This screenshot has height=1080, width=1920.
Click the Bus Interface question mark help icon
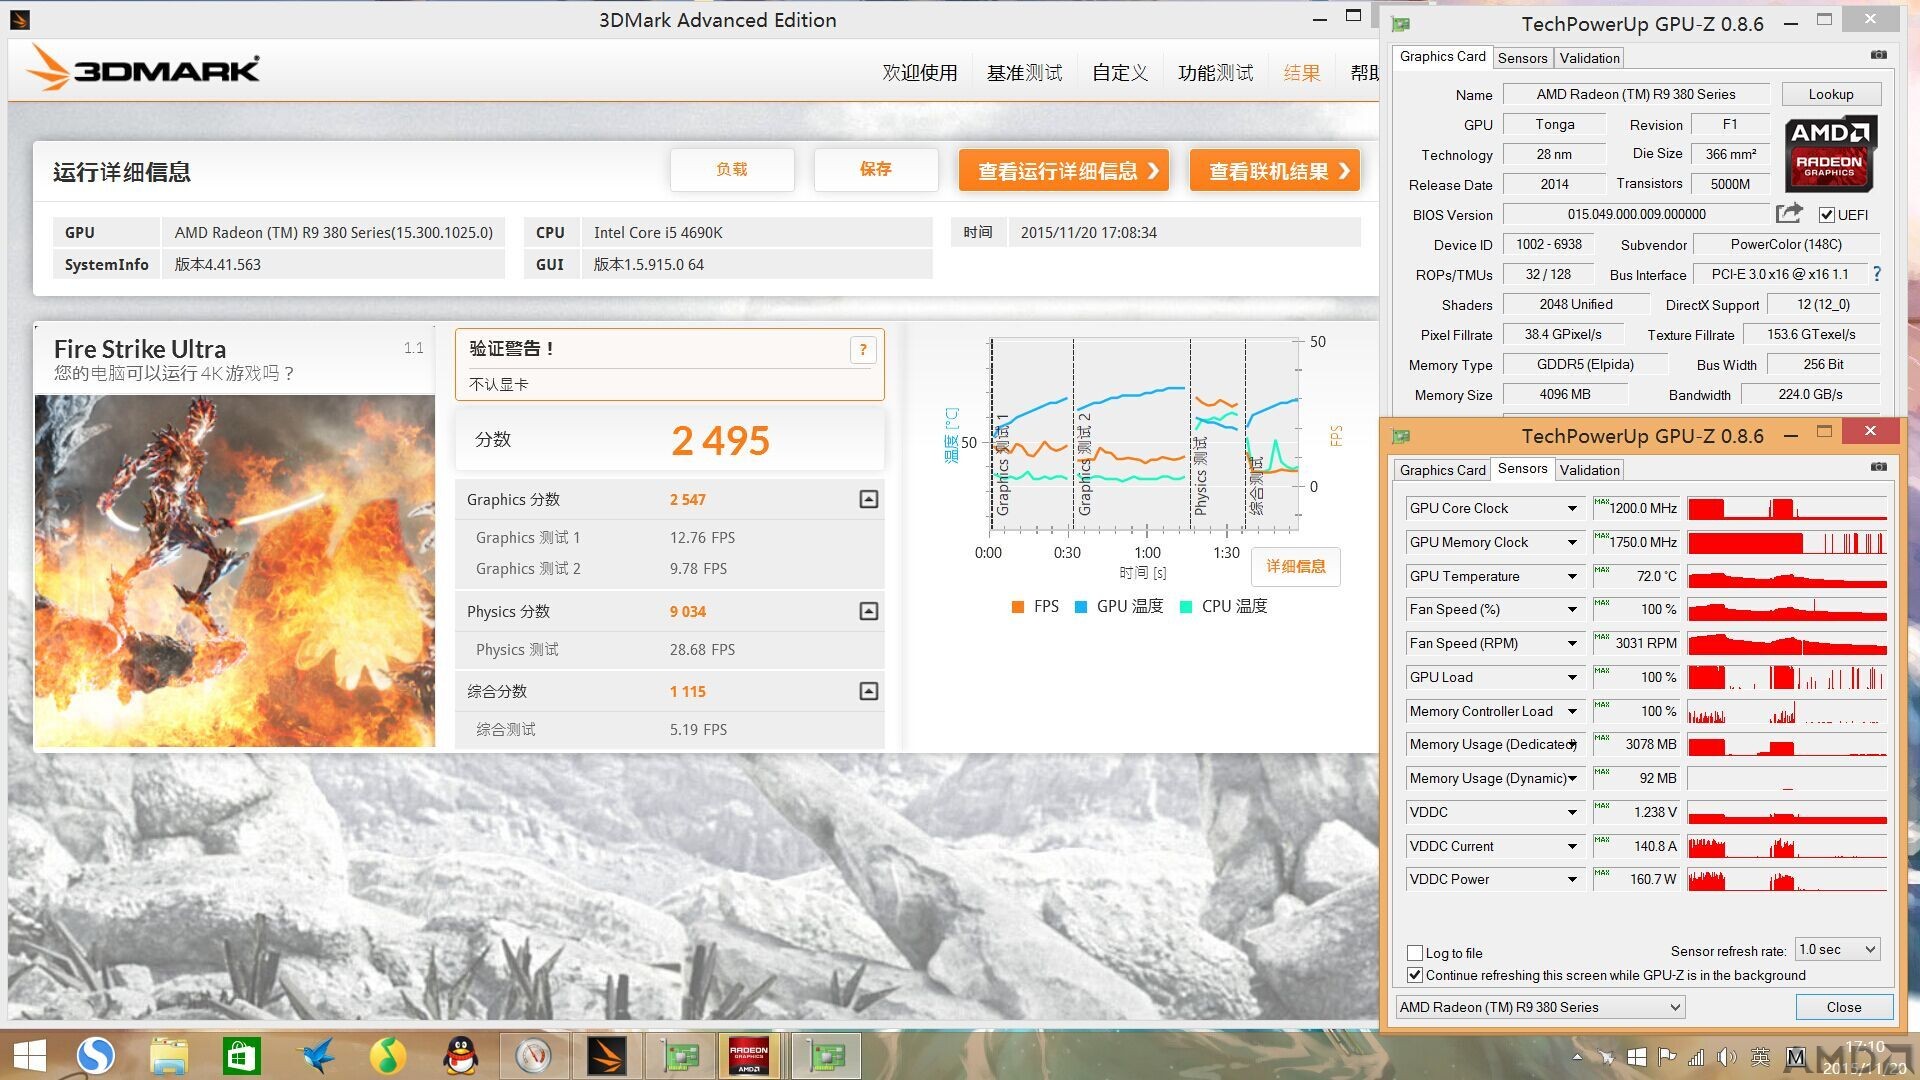click(x=1877, y=274)
